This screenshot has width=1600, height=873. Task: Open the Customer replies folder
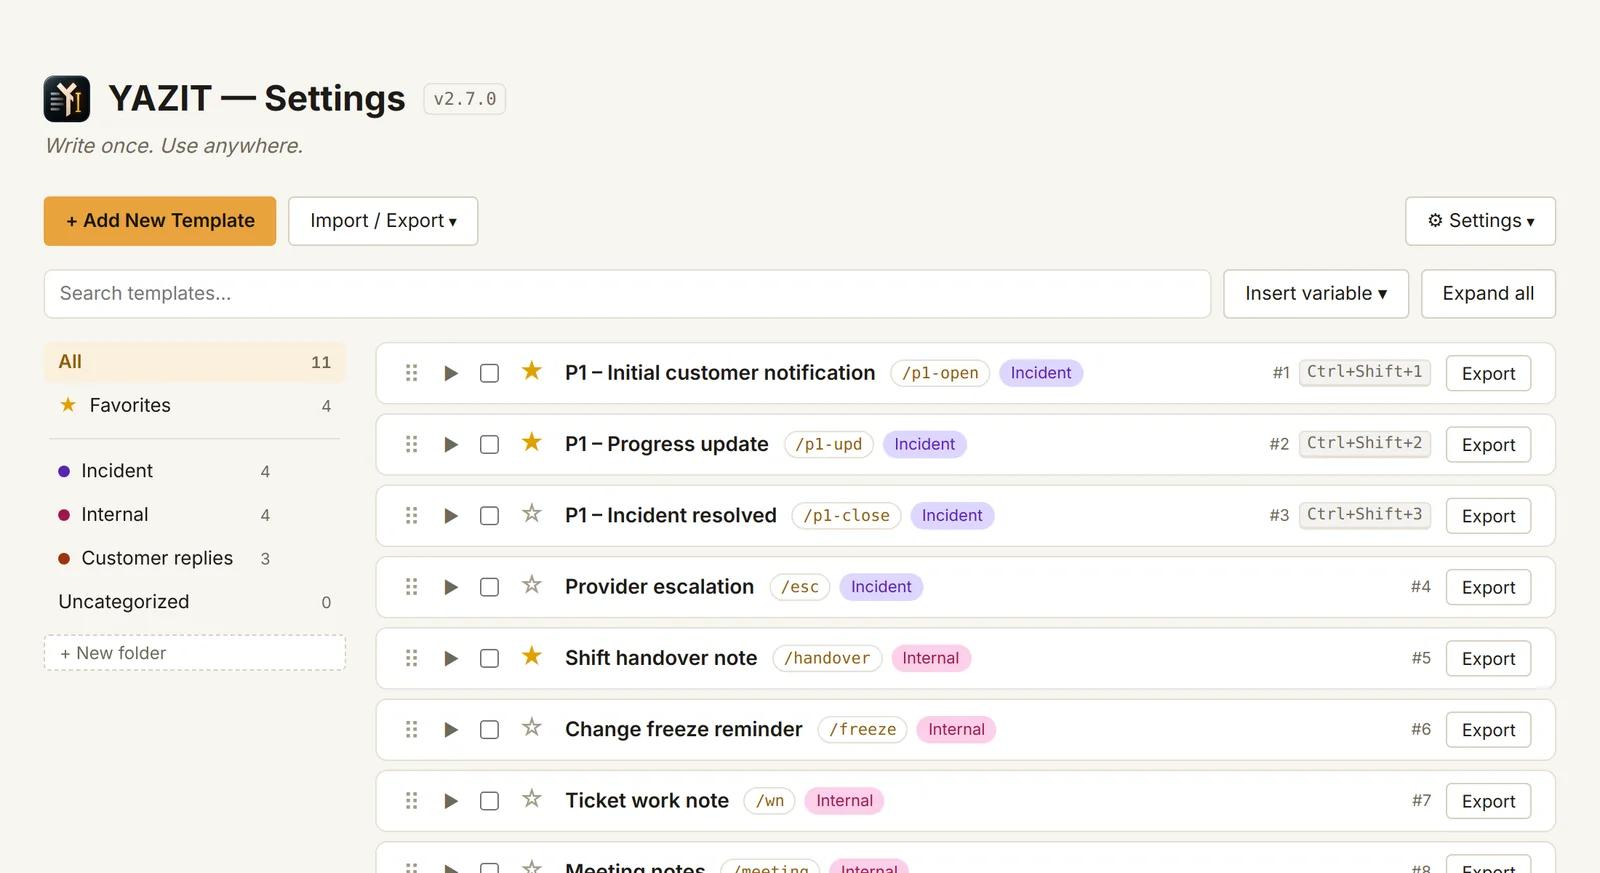point(164,558)
